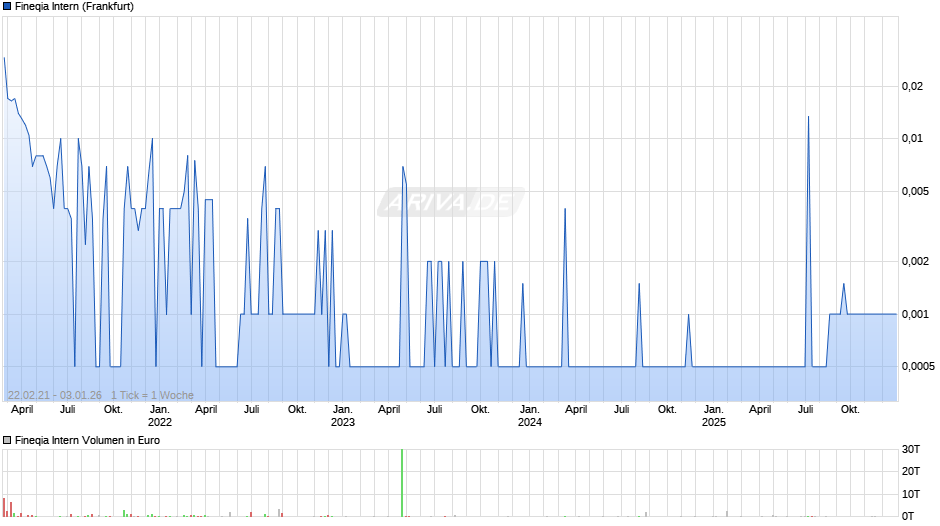The image size is (940, 526).
Task: Click the 'Fineqia Intern (Frankfurt)' chart title
Action: (74, 7)
